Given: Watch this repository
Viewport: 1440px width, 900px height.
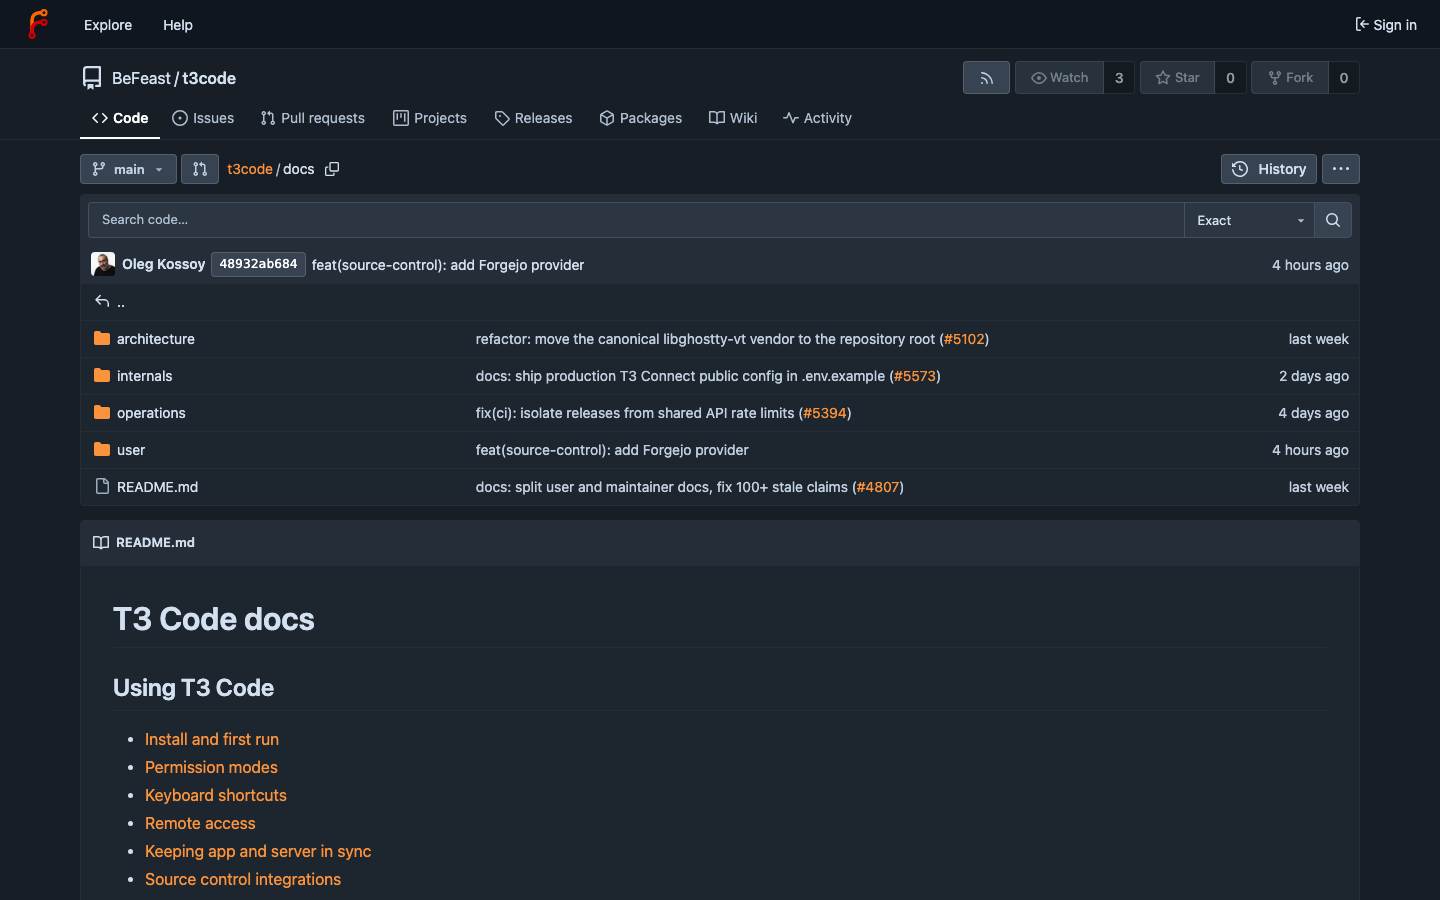Looking at the screenshot, I should [1059, 78].
